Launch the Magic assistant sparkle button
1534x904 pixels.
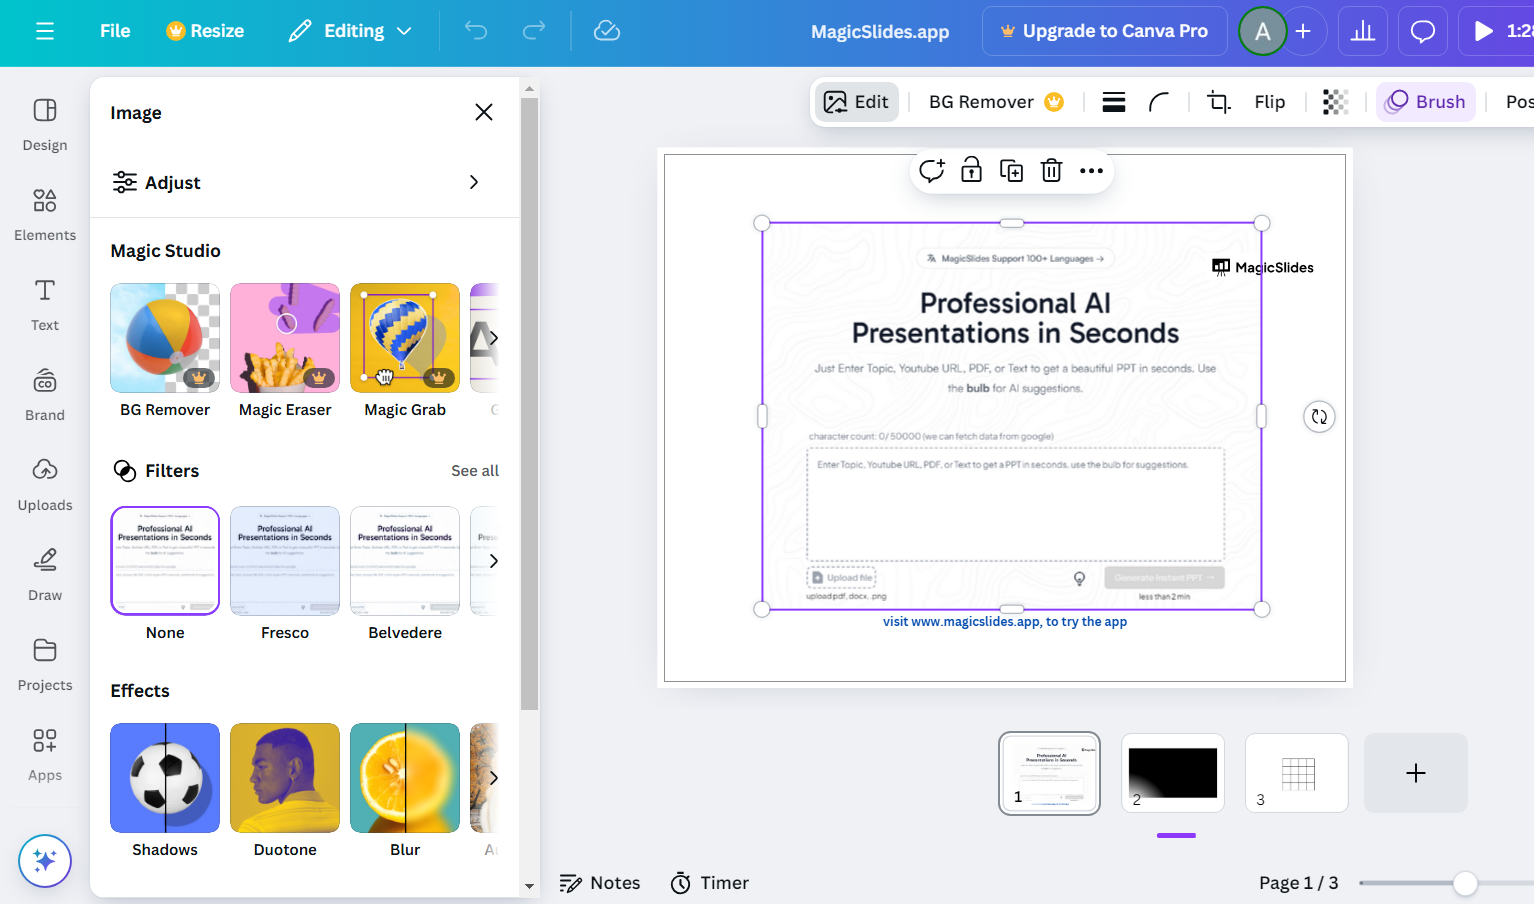tap(45, 861)
